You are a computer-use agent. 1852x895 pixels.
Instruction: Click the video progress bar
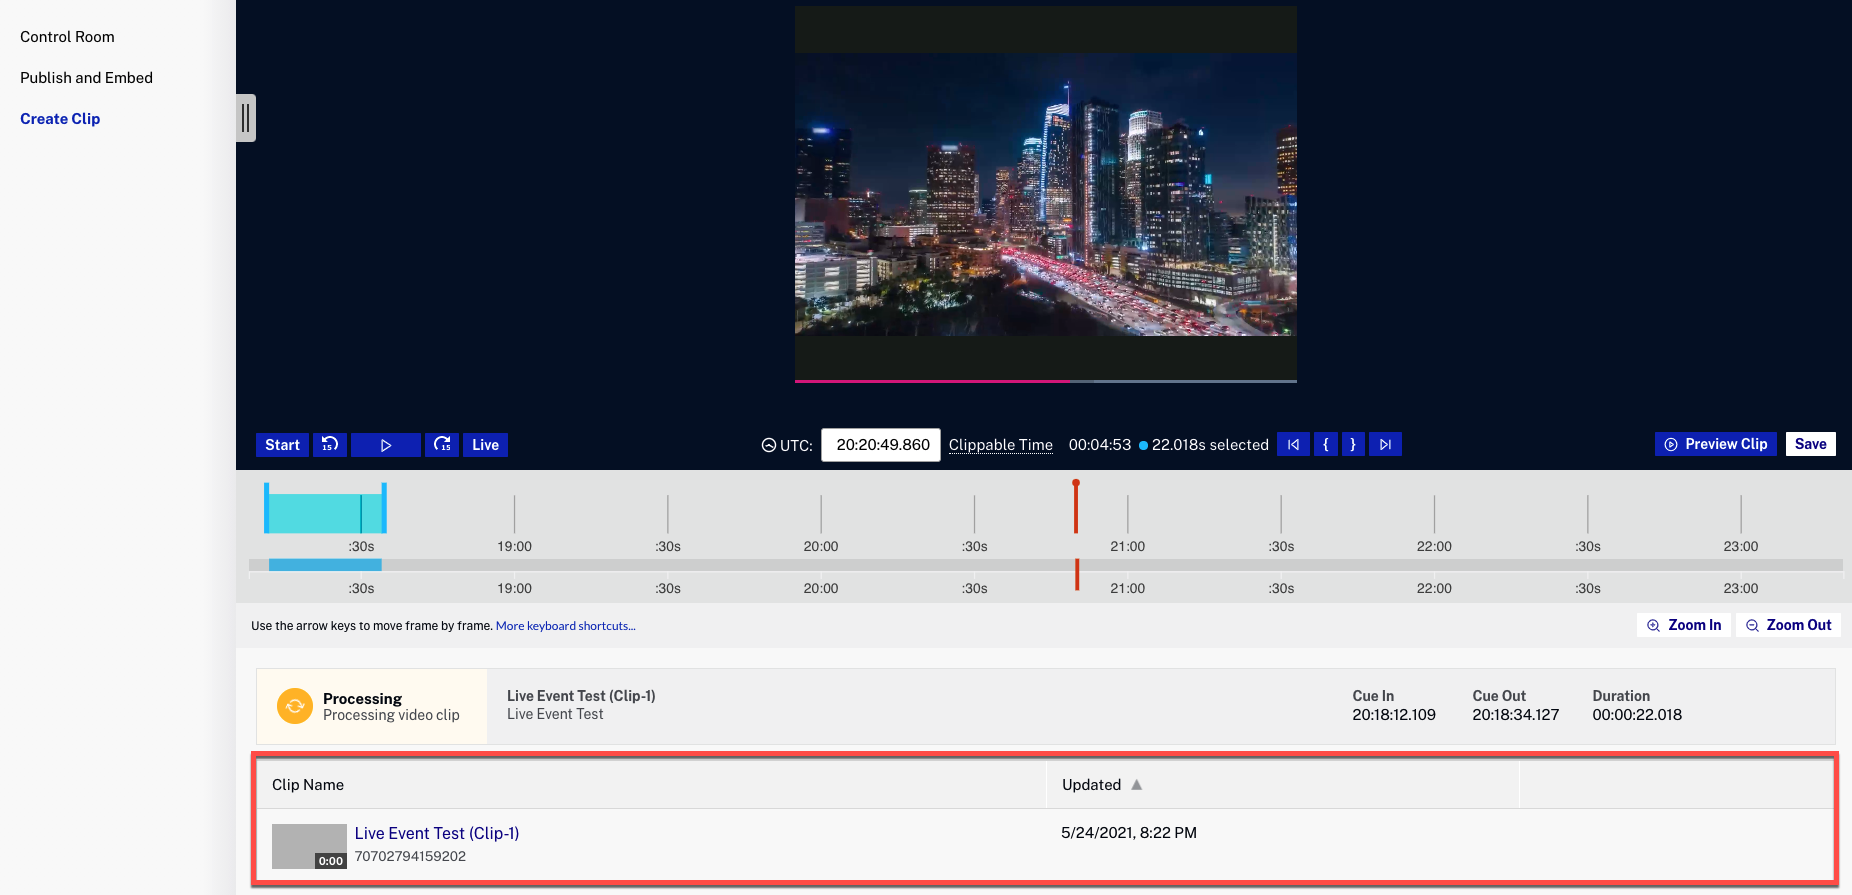point(1046,381)
